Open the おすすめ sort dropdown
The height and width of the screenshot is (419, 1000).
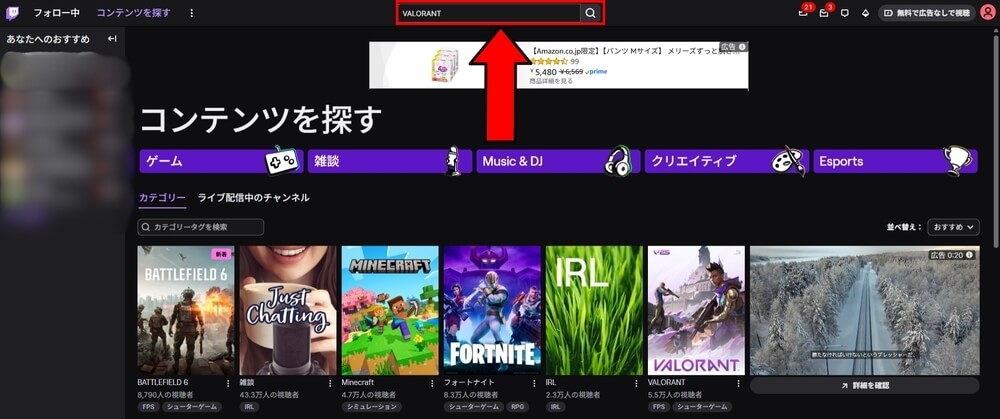click(x=953, y=227)
